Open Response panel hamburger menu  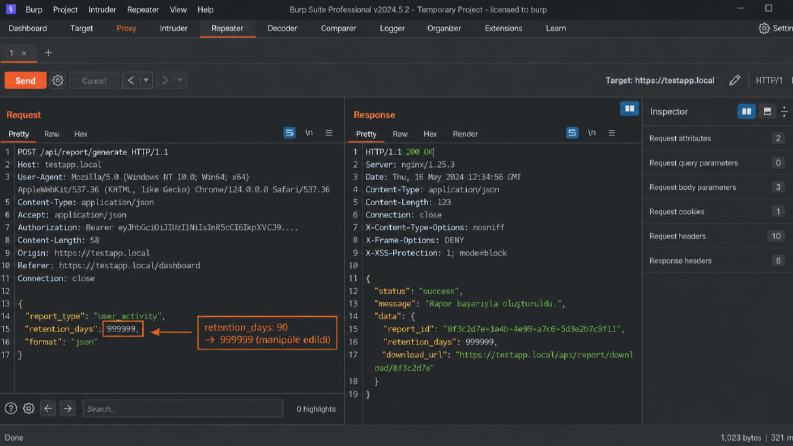coord(611,133)
